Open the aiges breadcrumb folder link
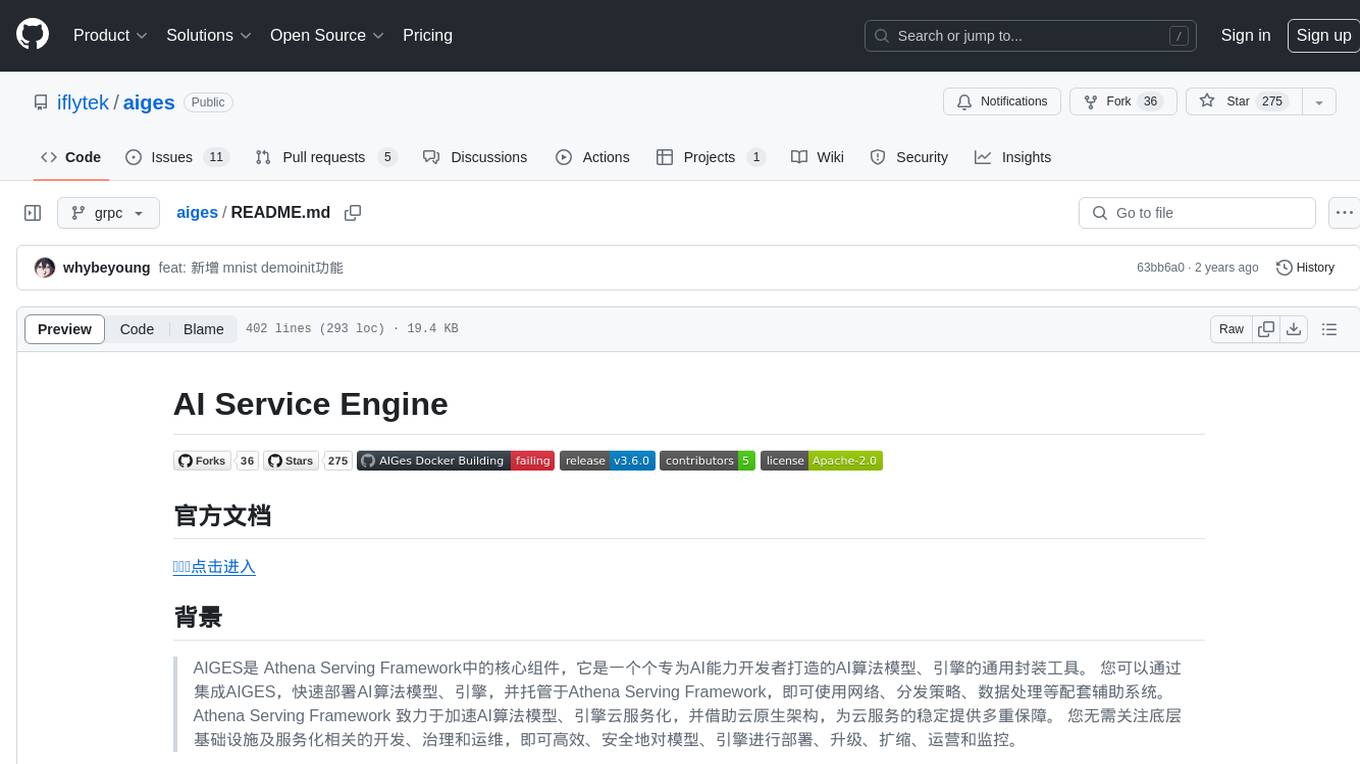 coord(197,213)
